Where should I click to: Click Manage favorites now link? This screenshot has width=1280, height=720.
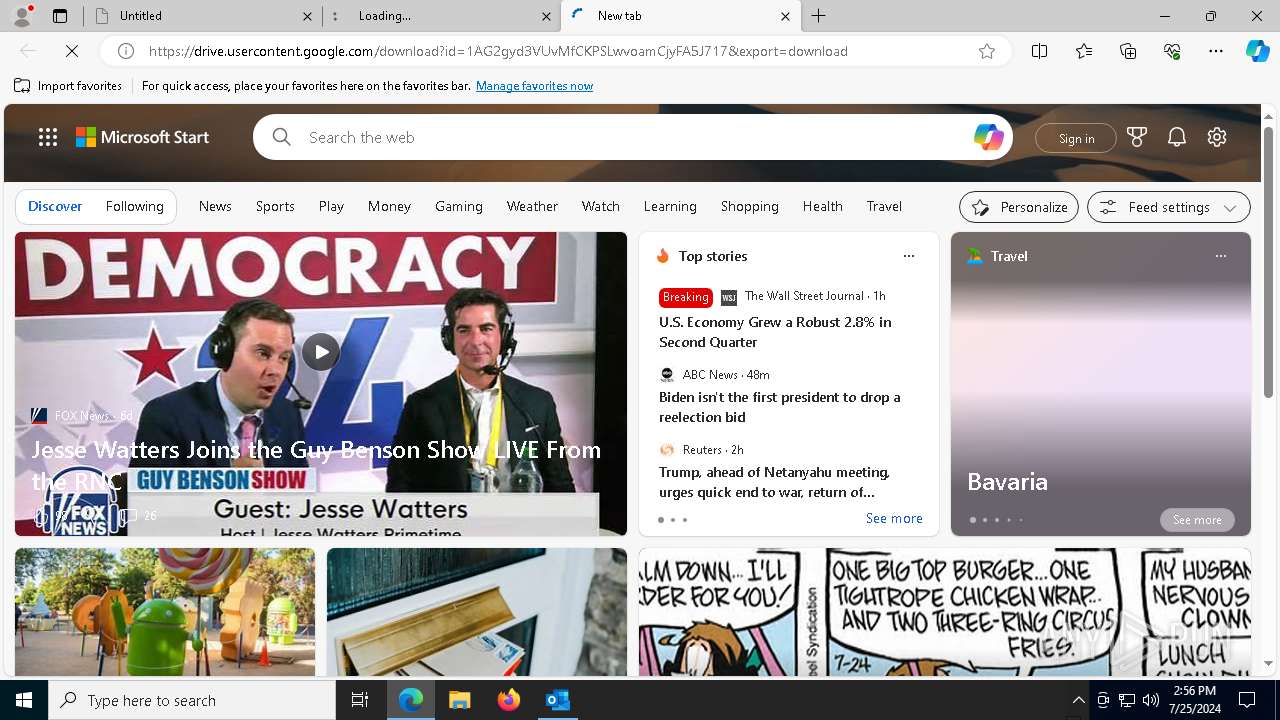534,86
